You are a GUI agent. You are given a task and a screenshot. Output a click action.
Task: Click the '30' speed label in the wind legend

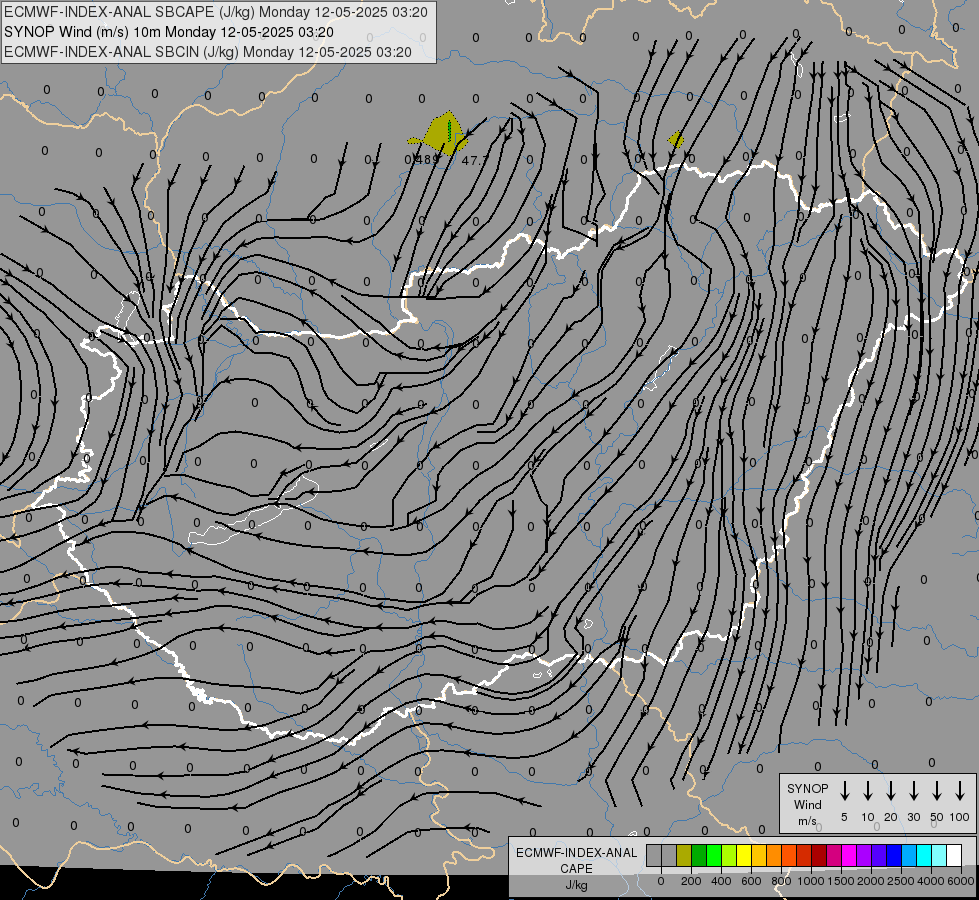pos(913,817)
